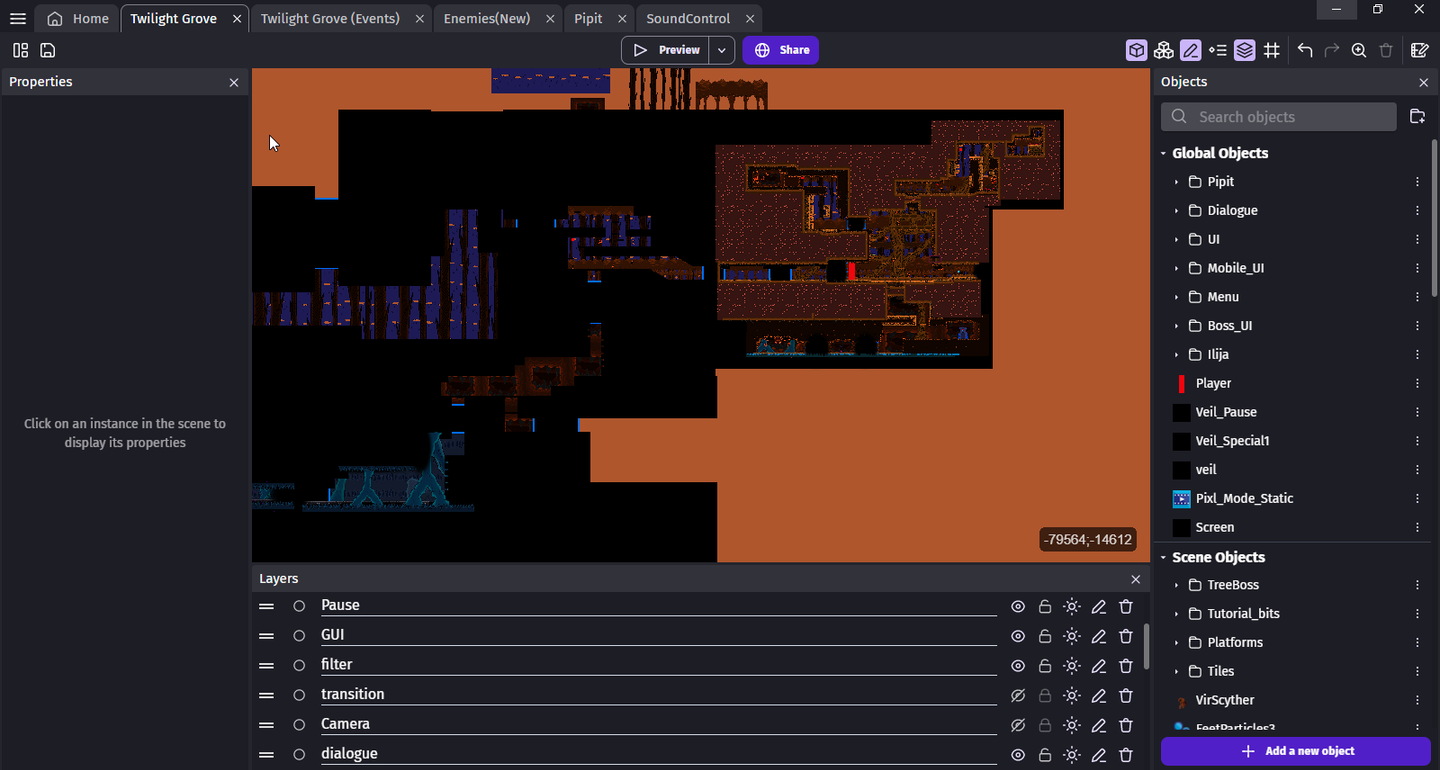Open scene properties edit icon
The image size is (1440, 770).
[1419, 50]
